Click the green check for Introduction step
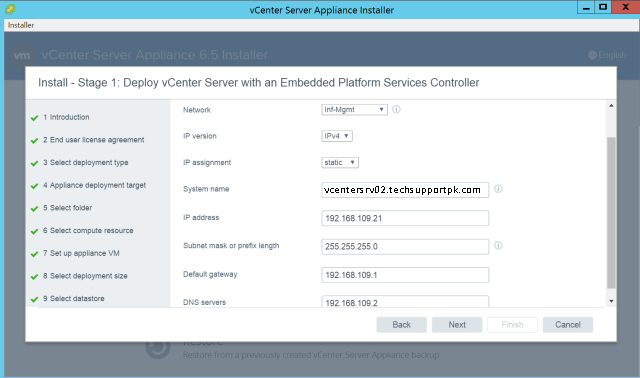Viewport: 640px width, 378px height. [34, 118]
